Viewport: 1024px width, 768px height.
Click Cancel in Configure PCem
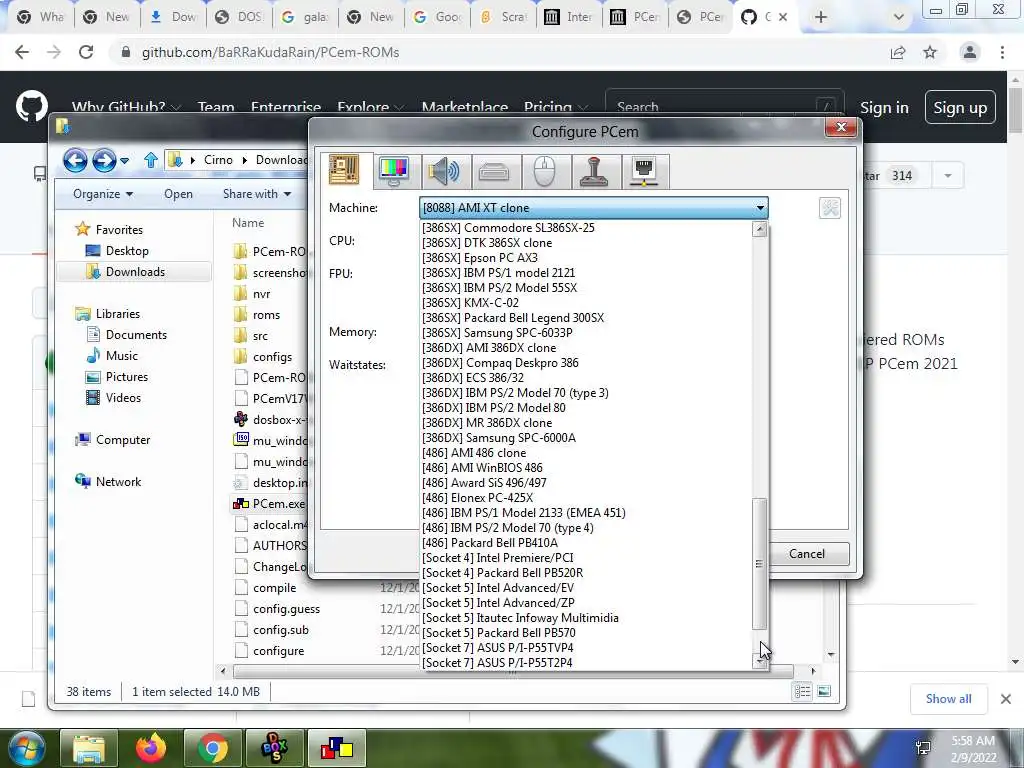tap(807, 554)
